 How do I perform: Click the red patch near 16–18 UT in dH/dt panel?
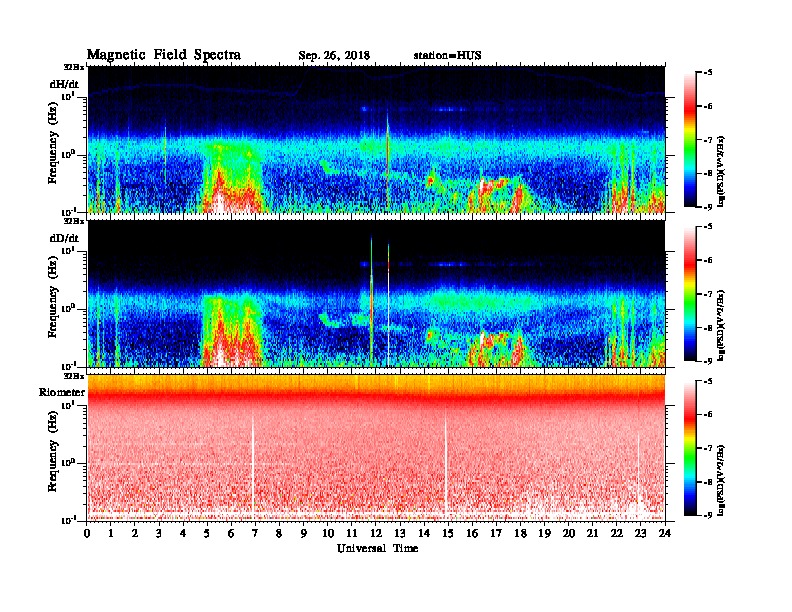(x=498, y=194)
